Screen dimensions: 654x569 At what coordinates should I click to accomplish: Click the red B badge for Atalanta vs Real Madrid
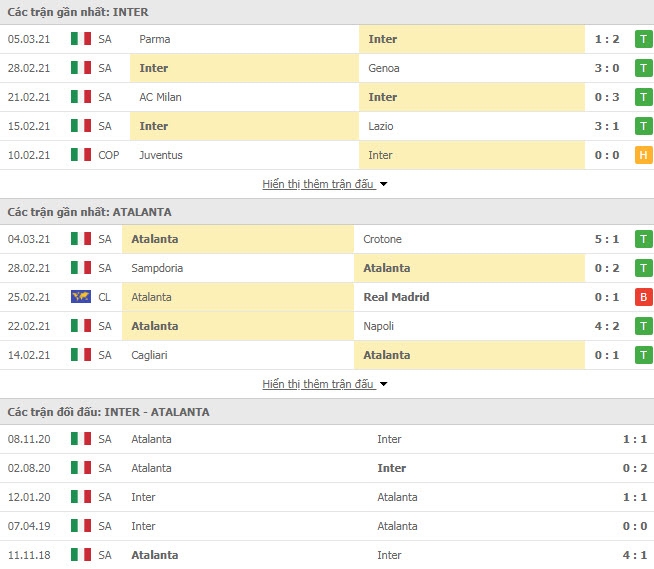point(644,297)
